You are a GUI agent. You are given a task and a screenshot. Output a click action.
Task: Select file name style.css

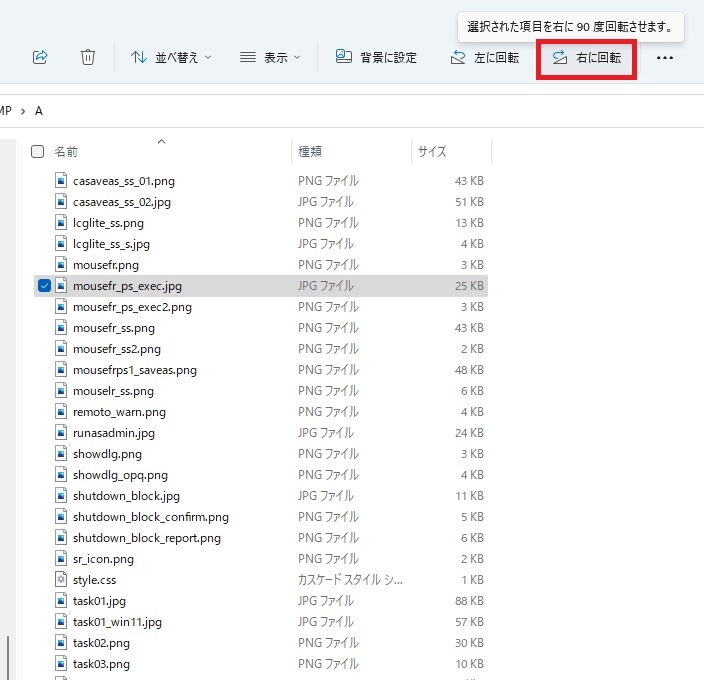tap(94, 580)
